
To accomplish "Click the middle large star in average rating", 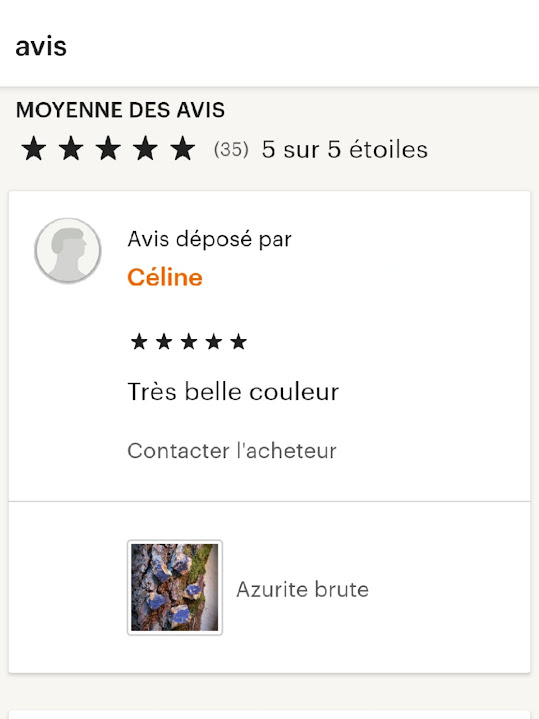I will (x=108, y=149).
